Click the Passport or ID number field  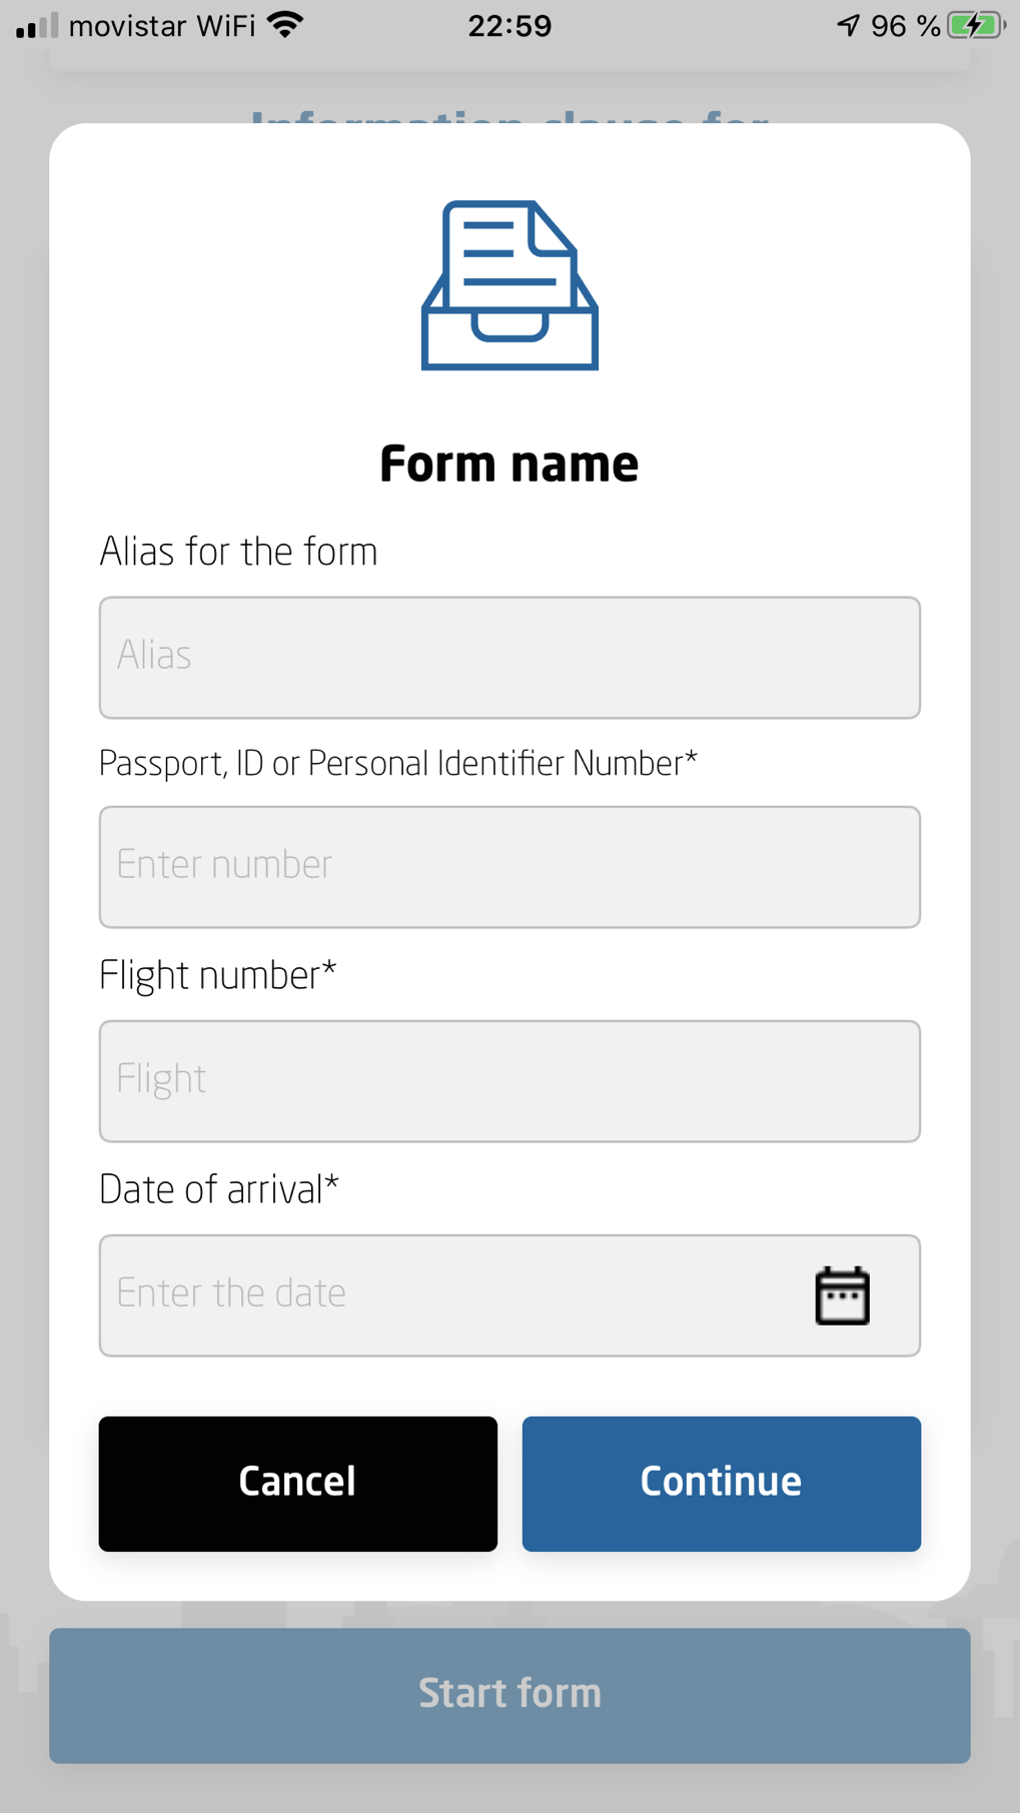509,867
